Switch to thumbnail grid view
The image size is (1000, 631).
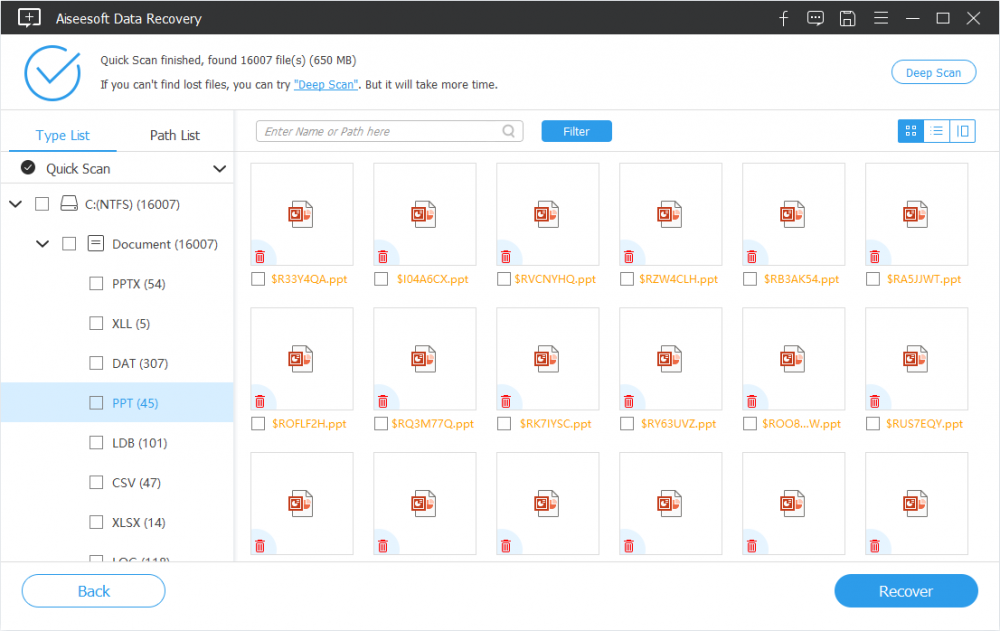(910, 131)
